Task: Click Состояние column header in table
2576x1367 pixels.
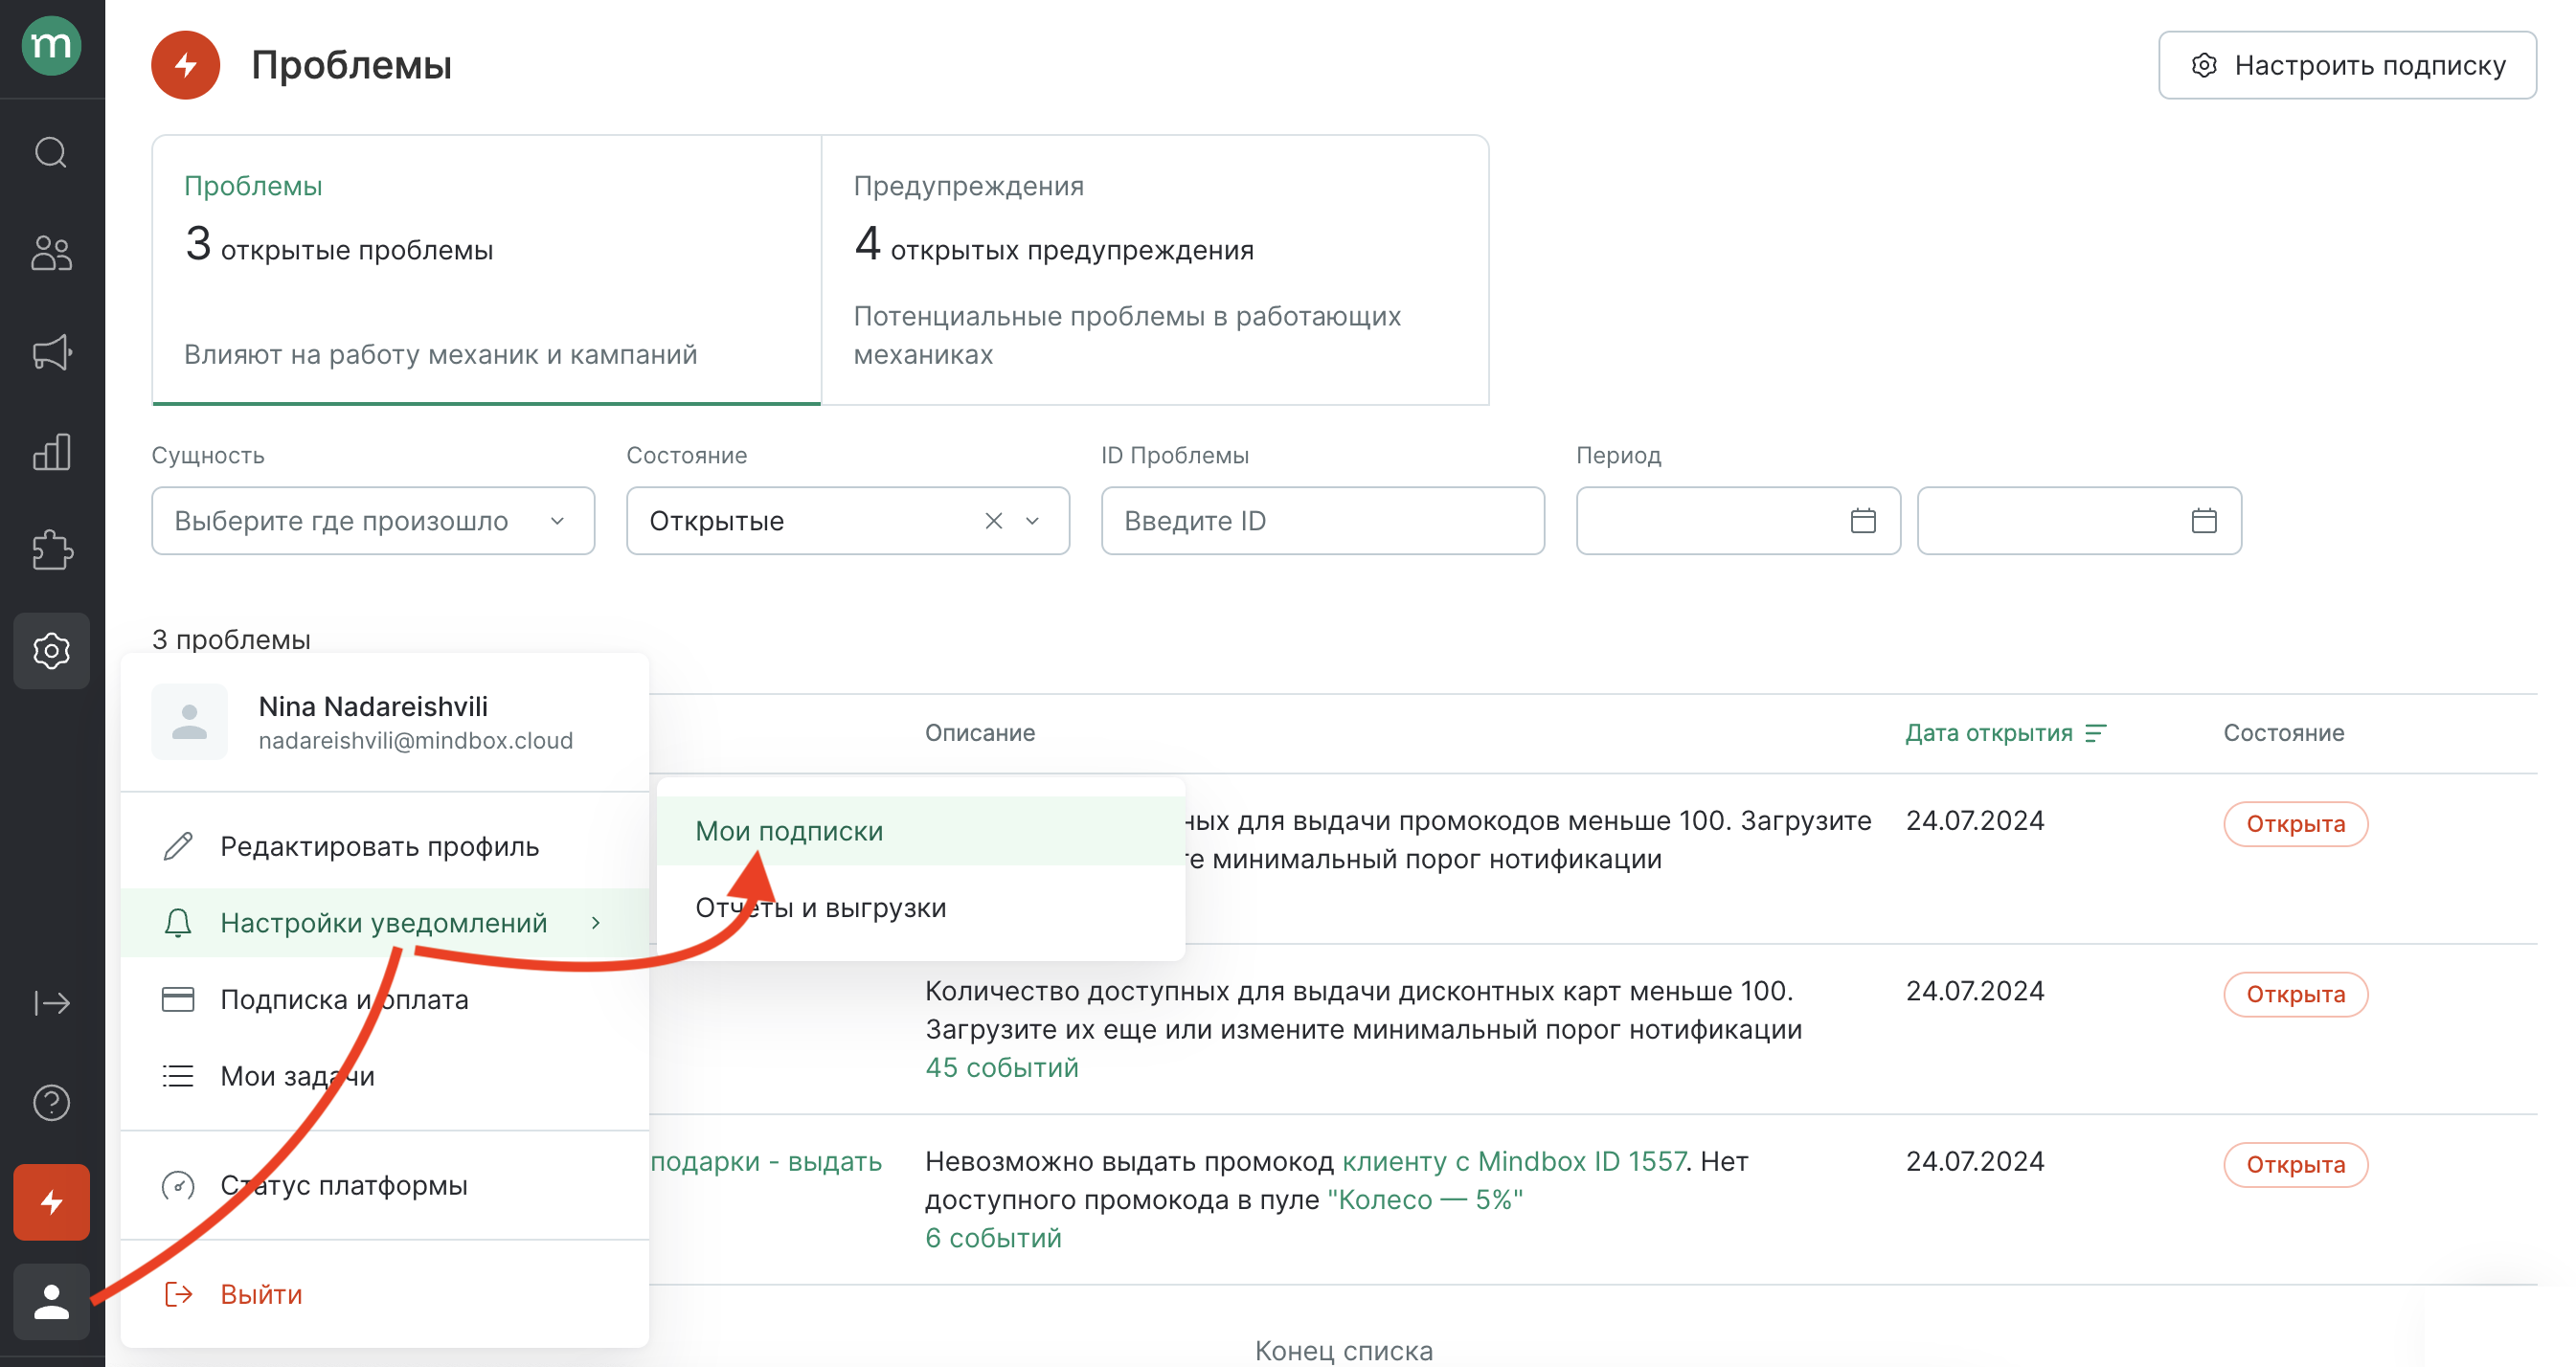Action: pyautogui.click(x=2283, y=733)
